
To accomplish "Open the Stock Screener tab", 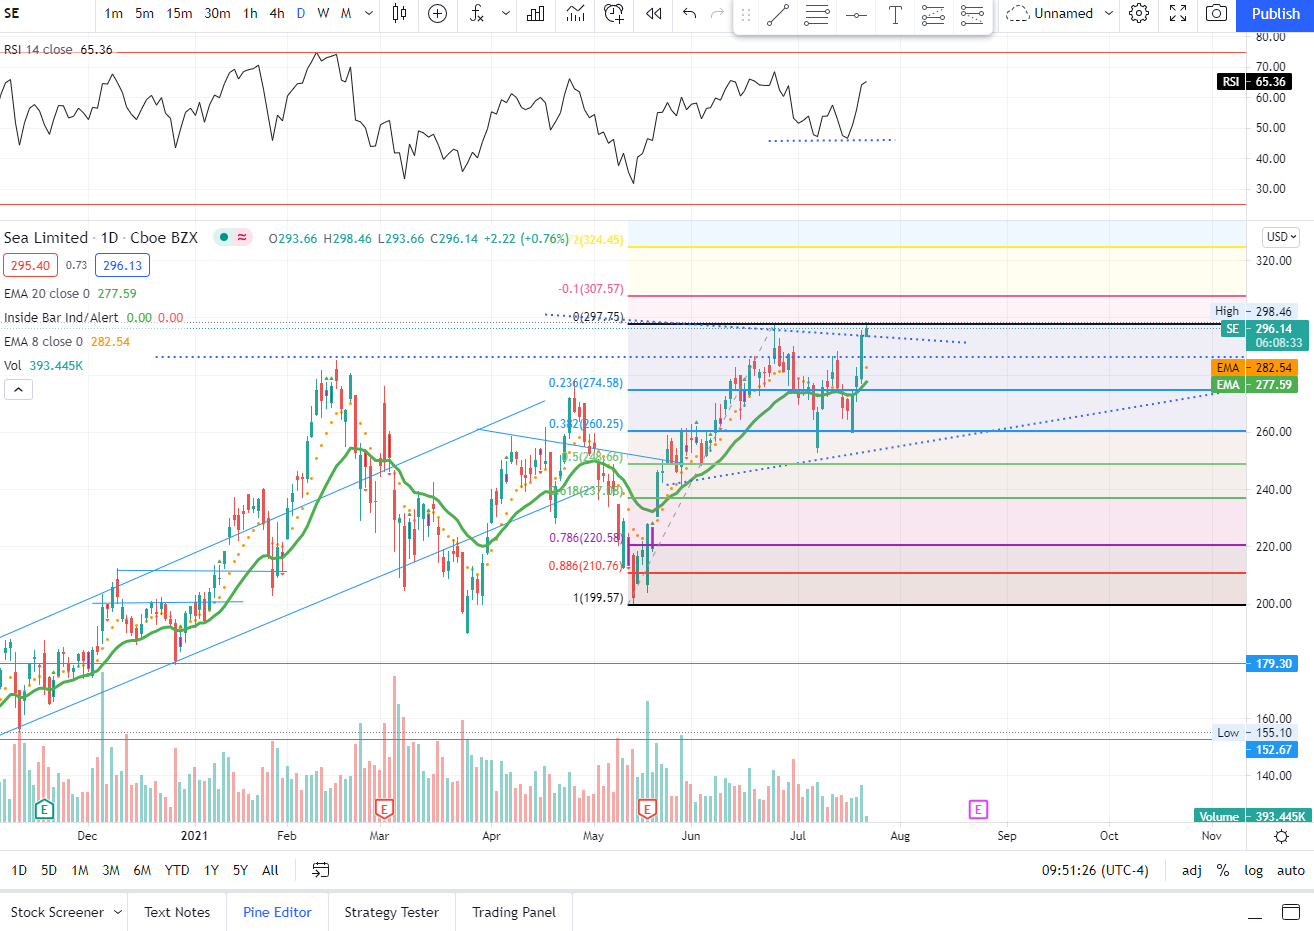I will coord(57,912).
